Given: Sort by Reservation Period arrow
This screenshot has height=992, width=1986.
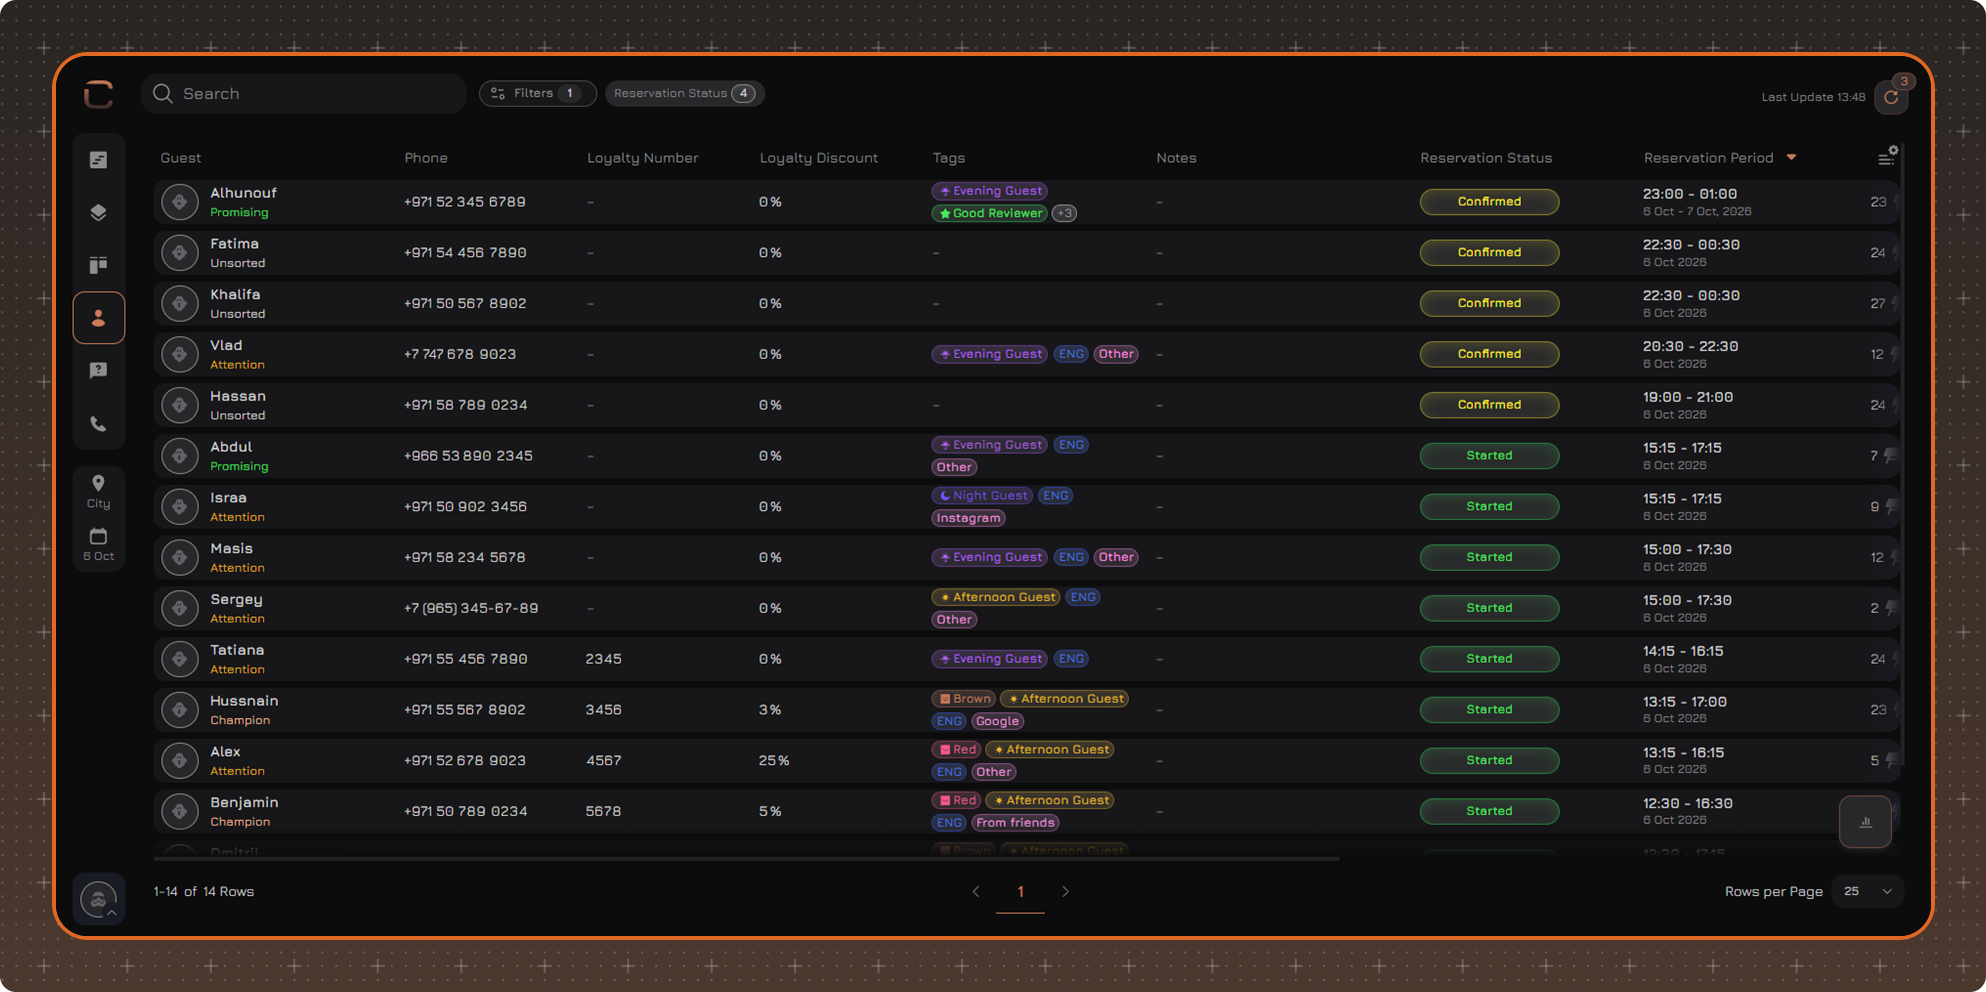Looking at the screenshot, I should click(x=1792, y=157).
